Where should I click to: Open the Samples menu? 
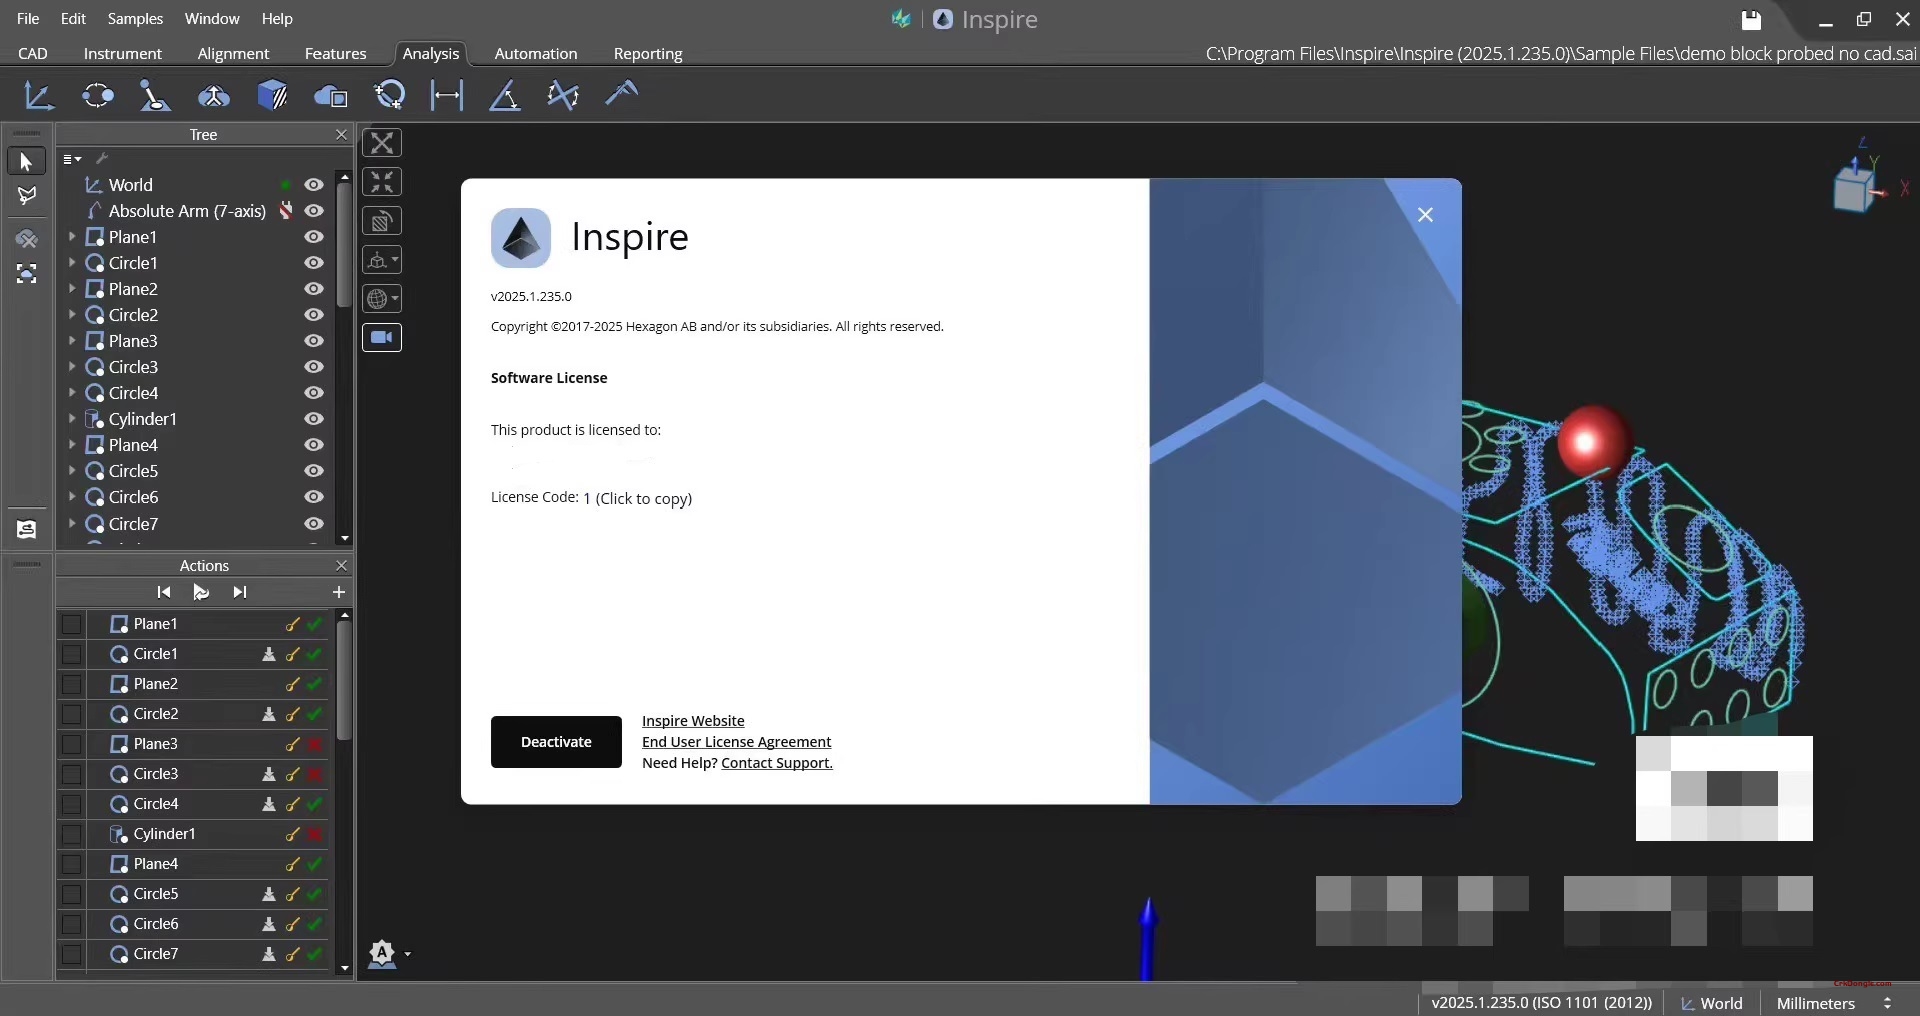coord(135,18)
